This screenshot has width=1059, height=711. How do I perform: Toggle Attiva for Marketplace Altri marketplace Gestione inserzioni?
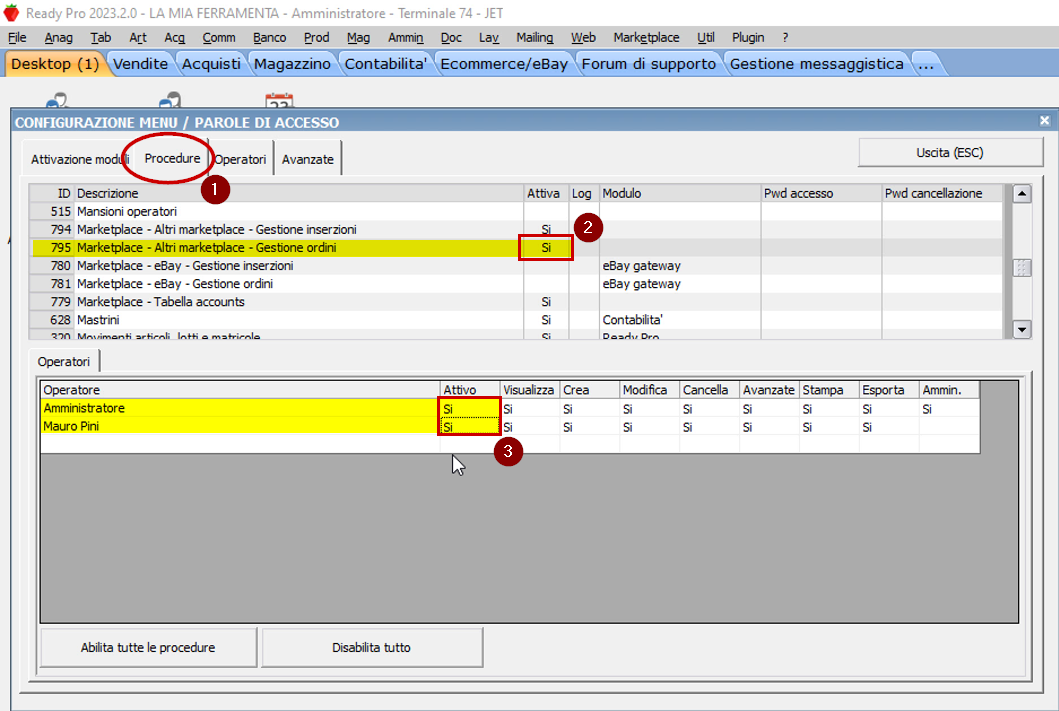pyautogui.click(x=546, y=230)
